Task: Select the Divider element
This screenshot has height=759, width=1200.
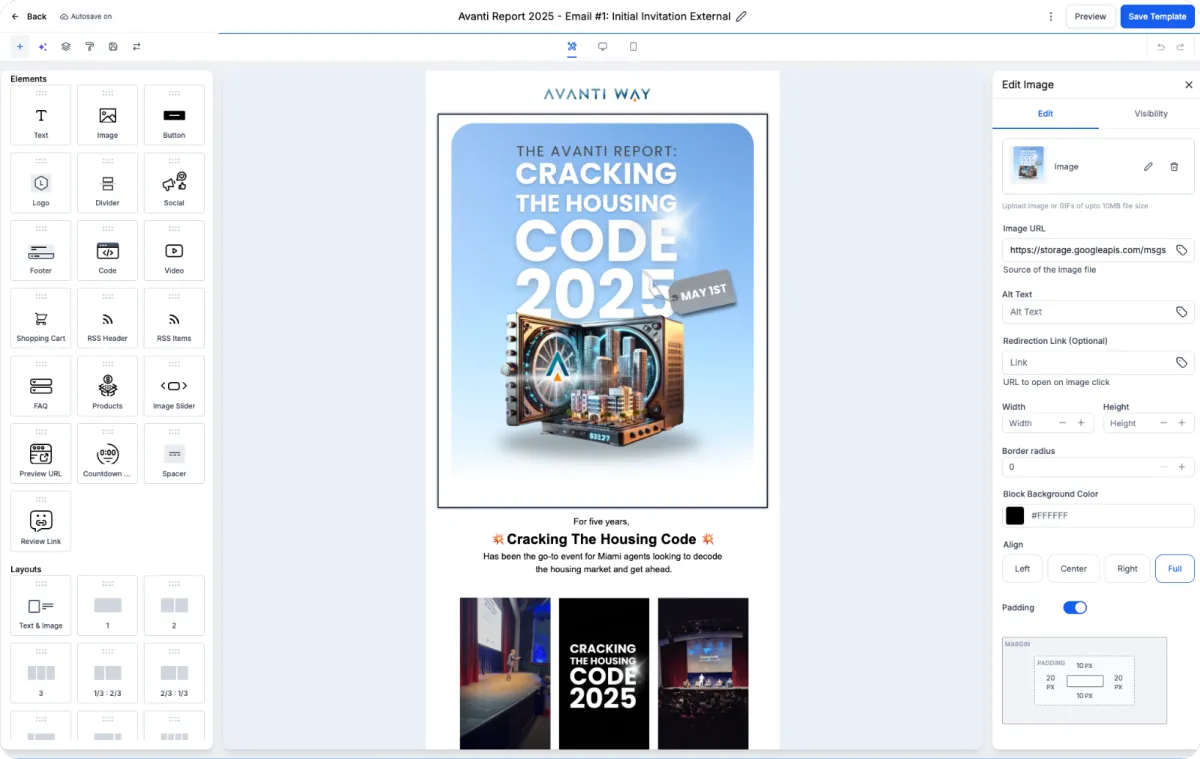Action: pos(107,183)
